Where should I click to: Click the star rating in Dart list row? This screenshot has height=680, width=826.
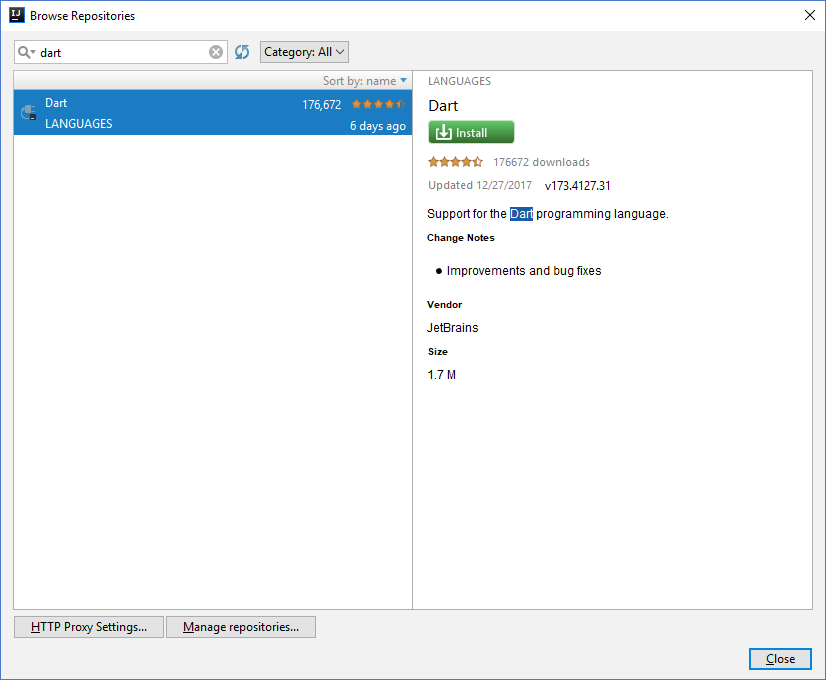tap(379, 104)
